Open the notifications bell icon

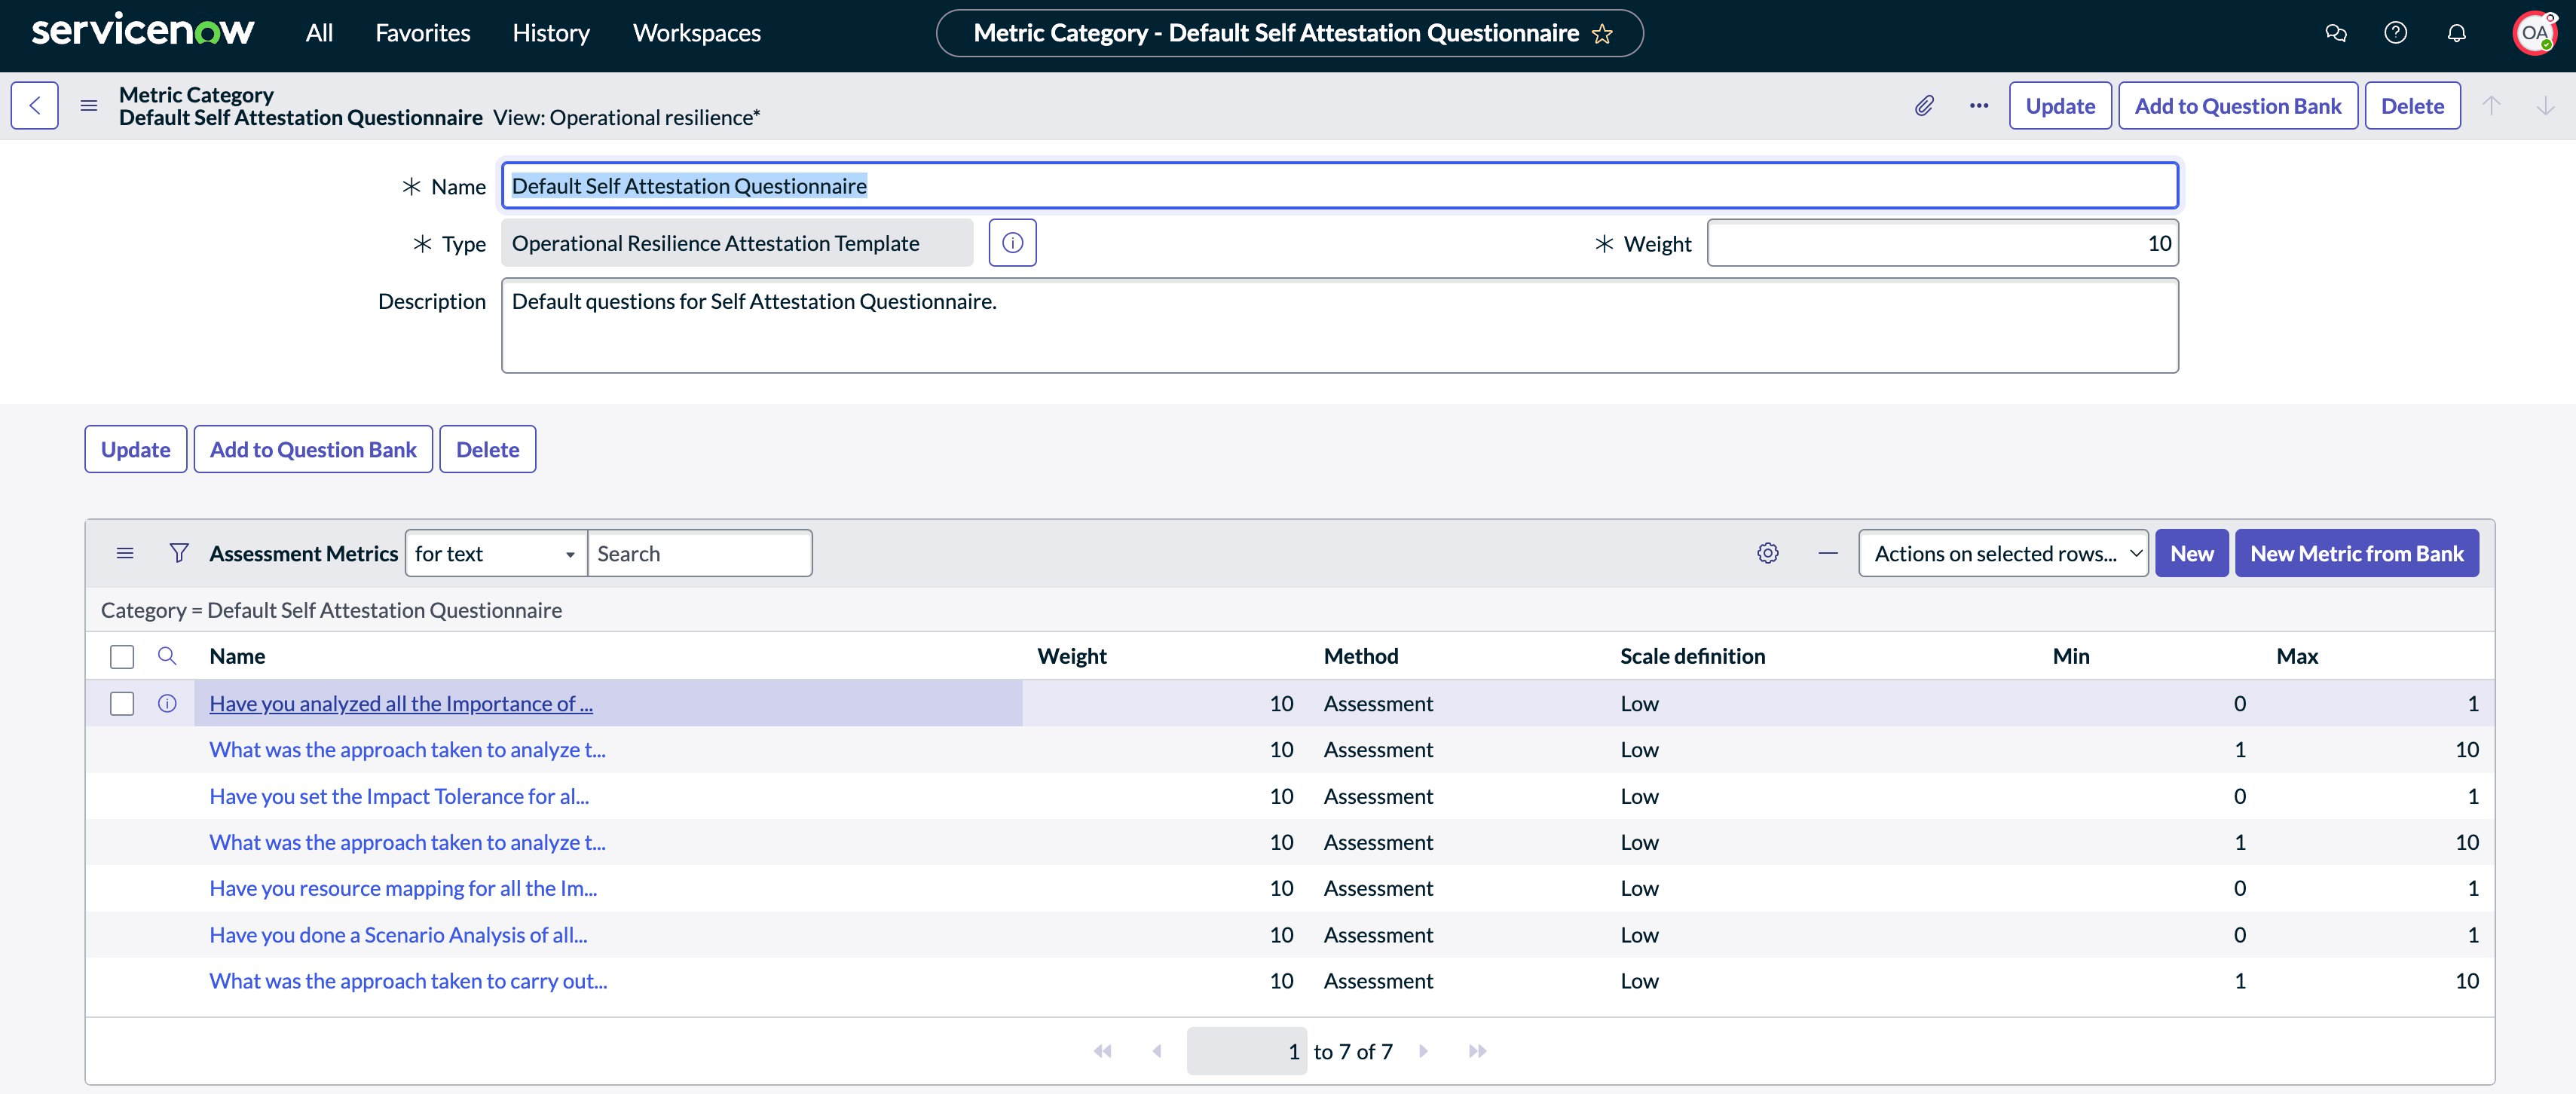(x=2456, y=33)
